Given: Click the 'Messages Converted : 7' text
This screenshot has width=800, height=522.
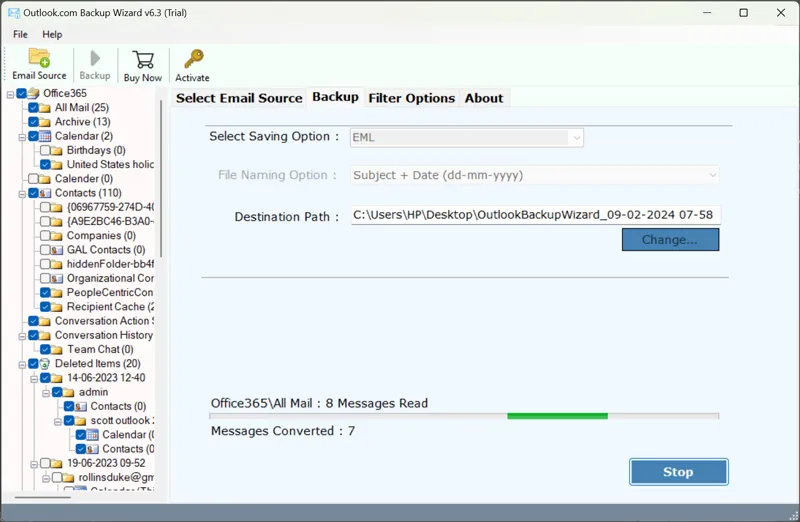Looking at the screenshot, I should click(x=283, y=431).
